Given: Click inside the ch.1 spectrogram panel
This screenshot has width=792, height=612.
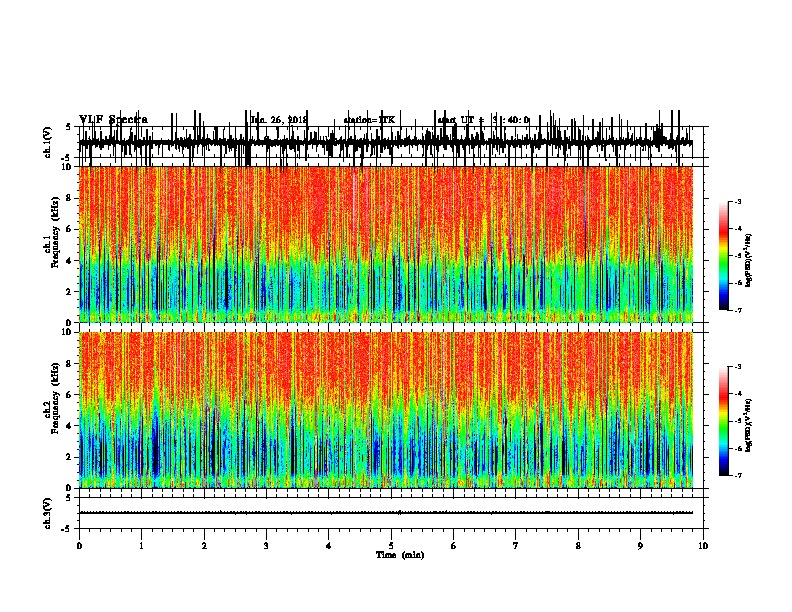Looking at the screenshot, I should (386, 244).
